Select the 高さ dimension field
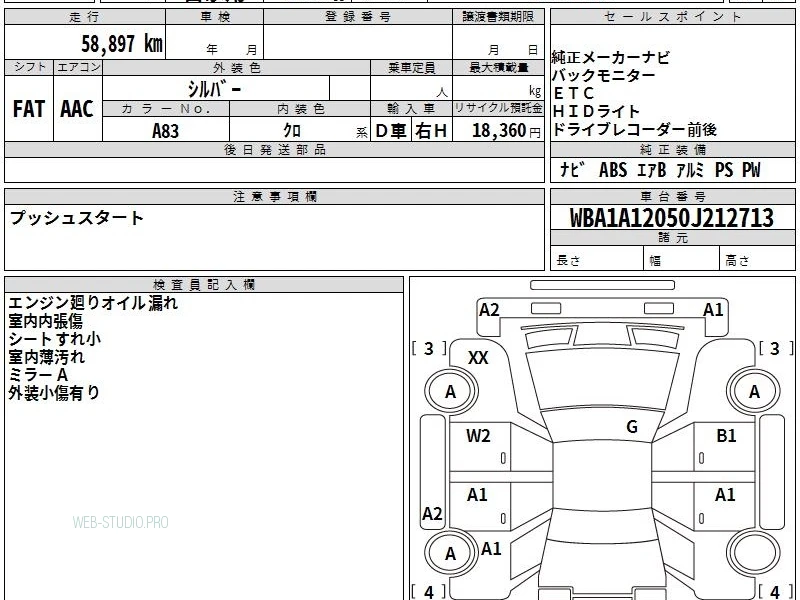This screenshot has height=600, width=800. tap(757, 258)
